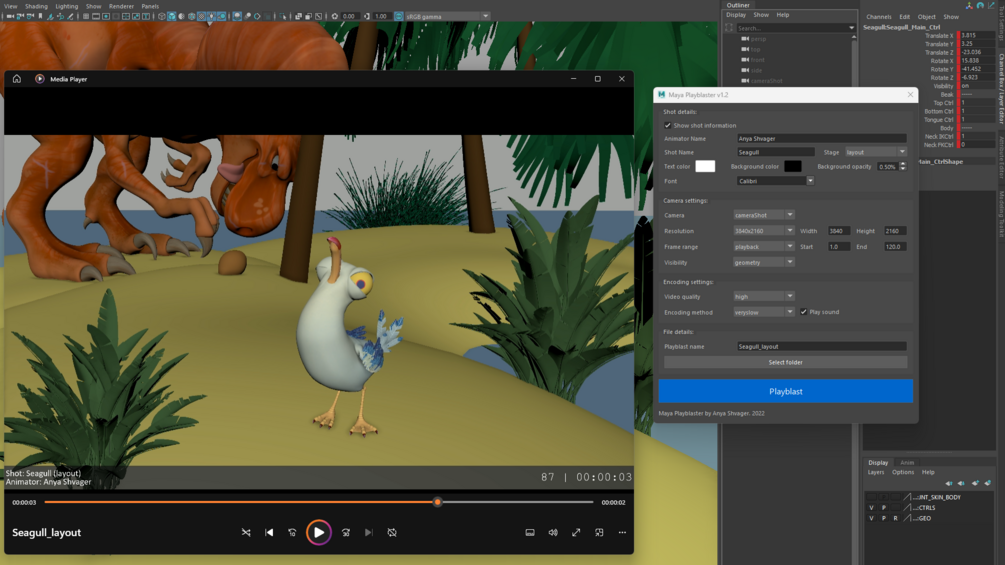Click the smooth shade all cube icon
The width and height of the screenshot is (1005, 565).
[x=172, y=16]
